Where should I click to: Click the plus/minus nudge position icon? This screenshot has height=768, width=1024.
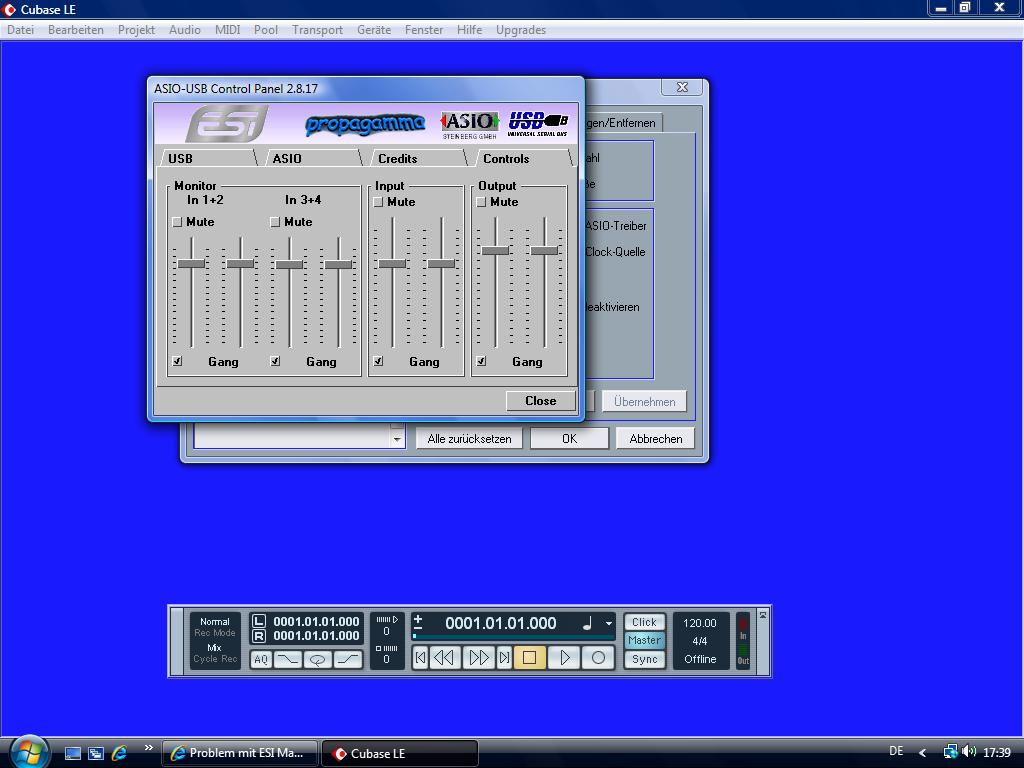pyautogui.click(x=418, y=622)
